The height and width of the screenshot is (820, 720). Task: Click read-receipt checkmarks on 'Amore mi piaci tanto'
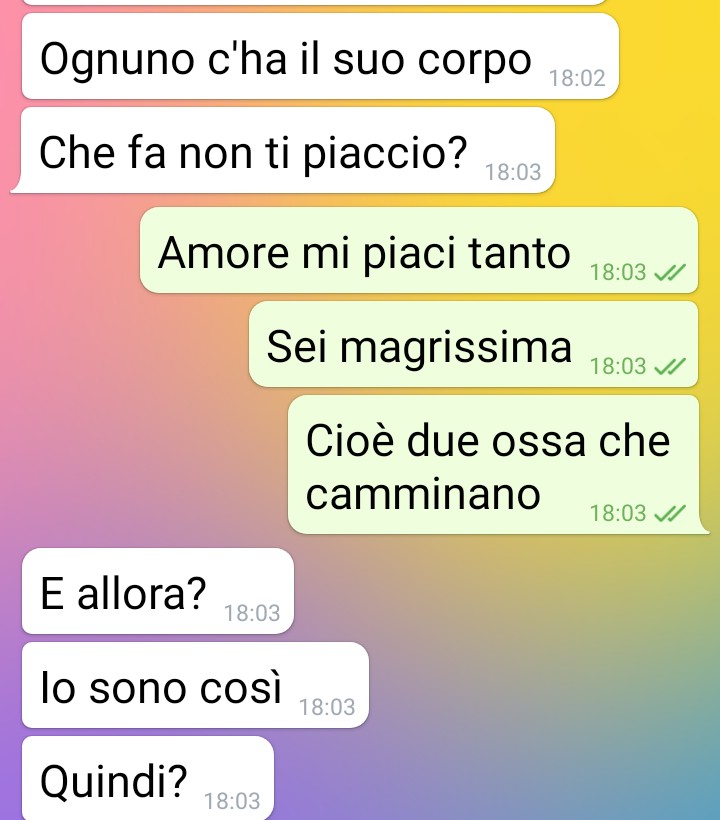(x=670, y=272)
